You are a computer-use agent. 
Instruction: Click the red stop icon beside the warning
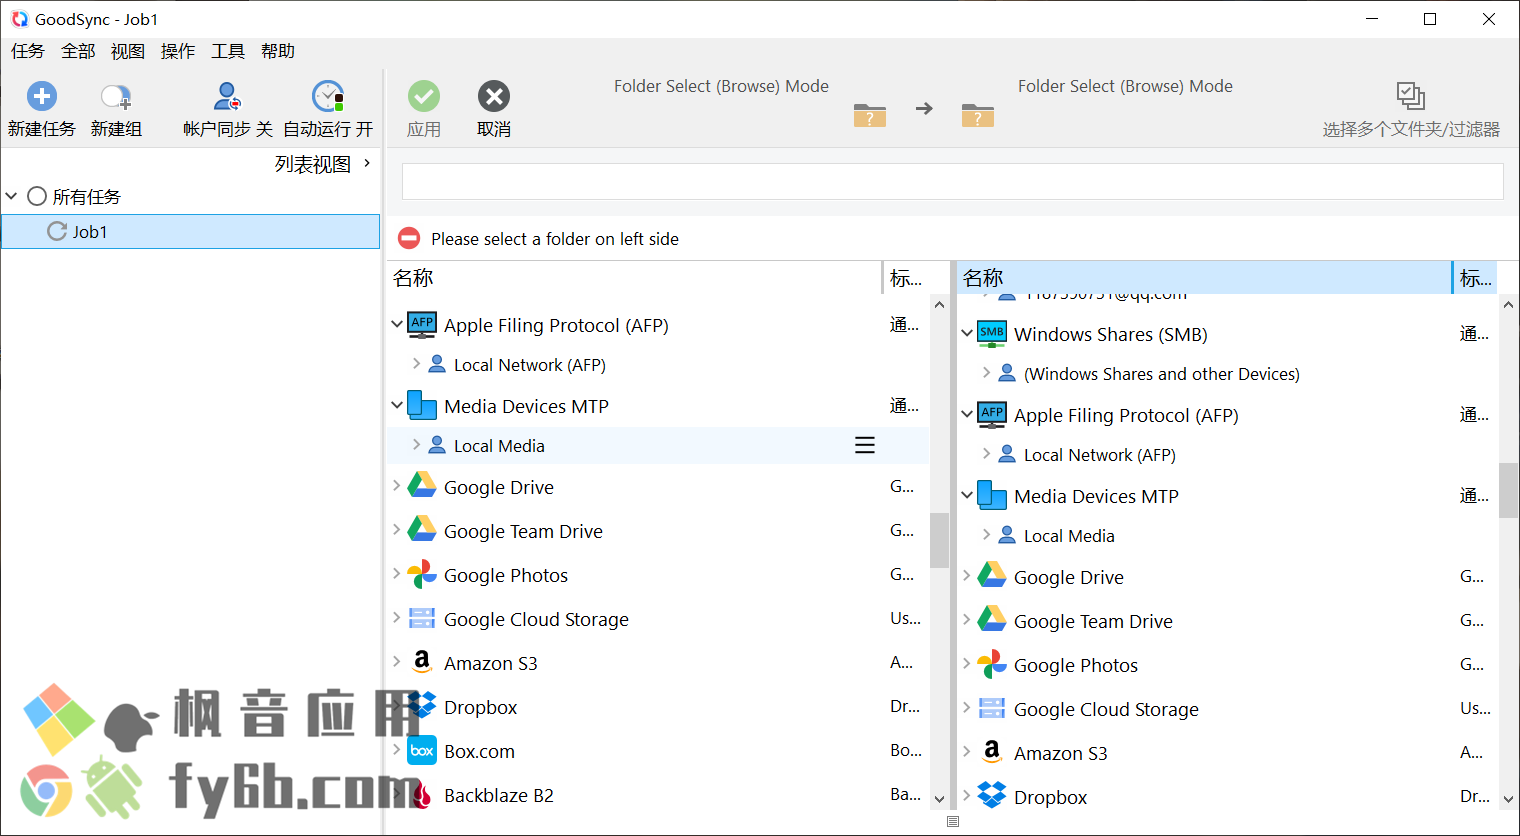[409, 238]
